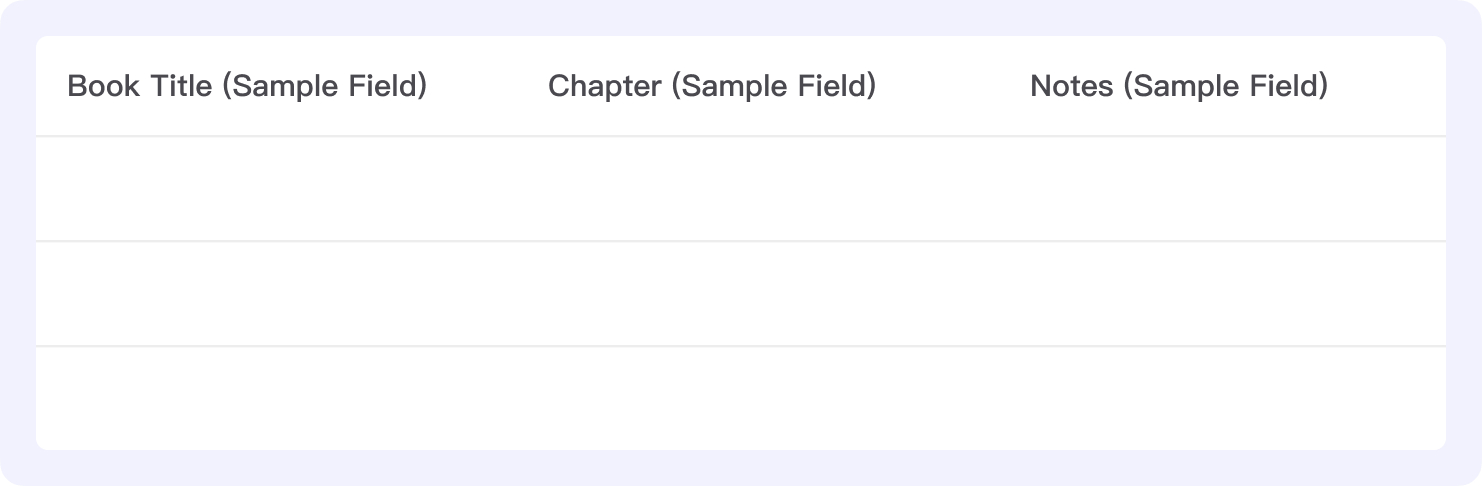The image size is (1482, 486).
Task: Click the Book Title (Sample Field) column header
Action: click(x=247, y=86)
